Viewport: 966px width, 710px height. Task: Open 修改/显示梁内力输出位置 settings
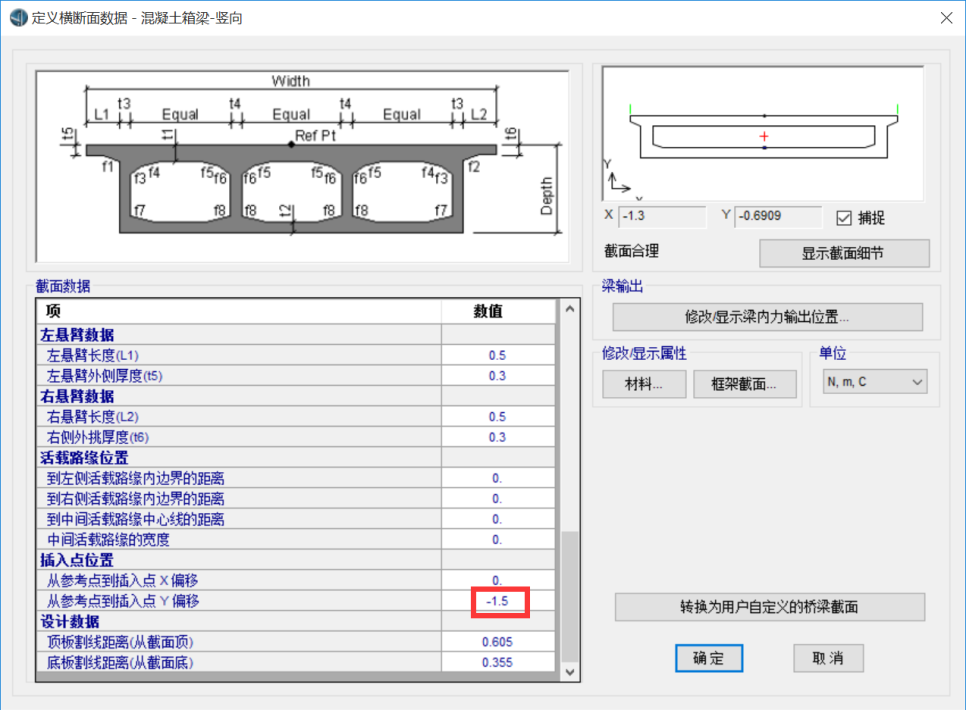tap(767, 317)
